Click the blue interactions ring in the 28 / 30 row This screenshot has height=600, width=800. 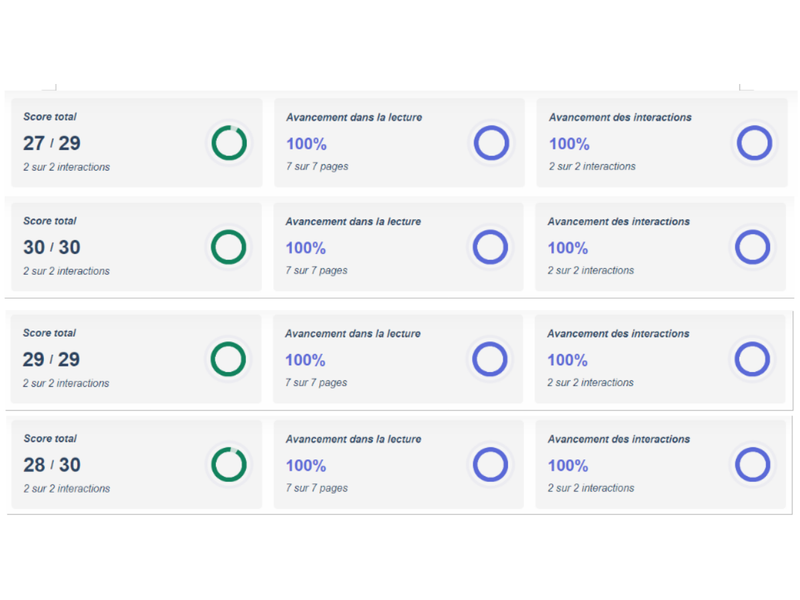pos(752,464)
